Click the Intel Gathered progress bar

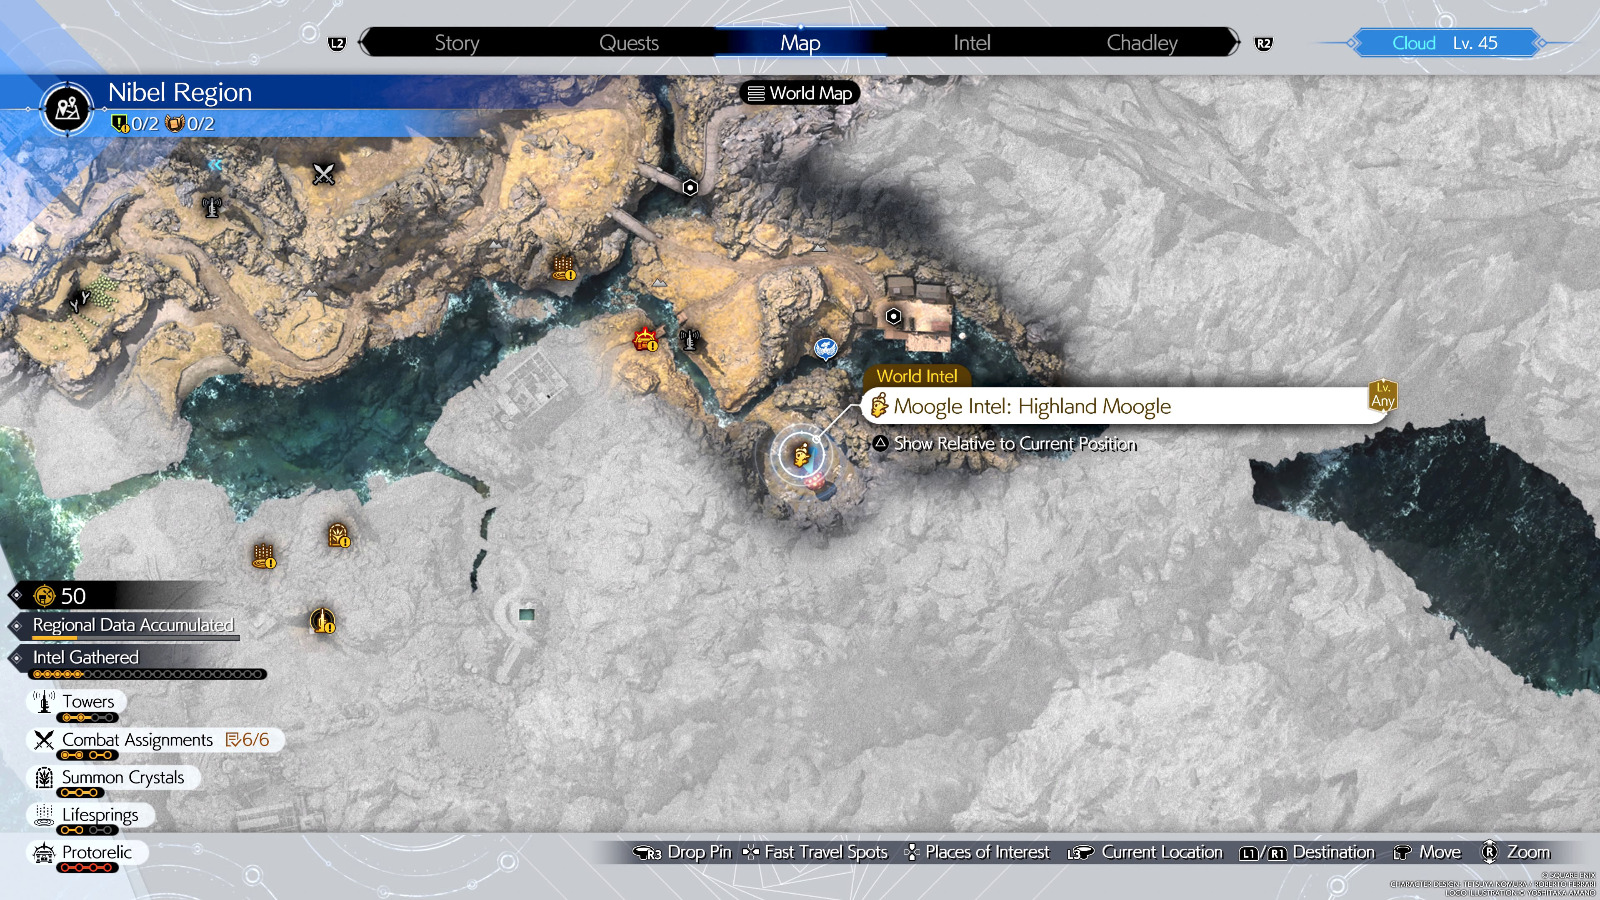click(x=148, y=674)
